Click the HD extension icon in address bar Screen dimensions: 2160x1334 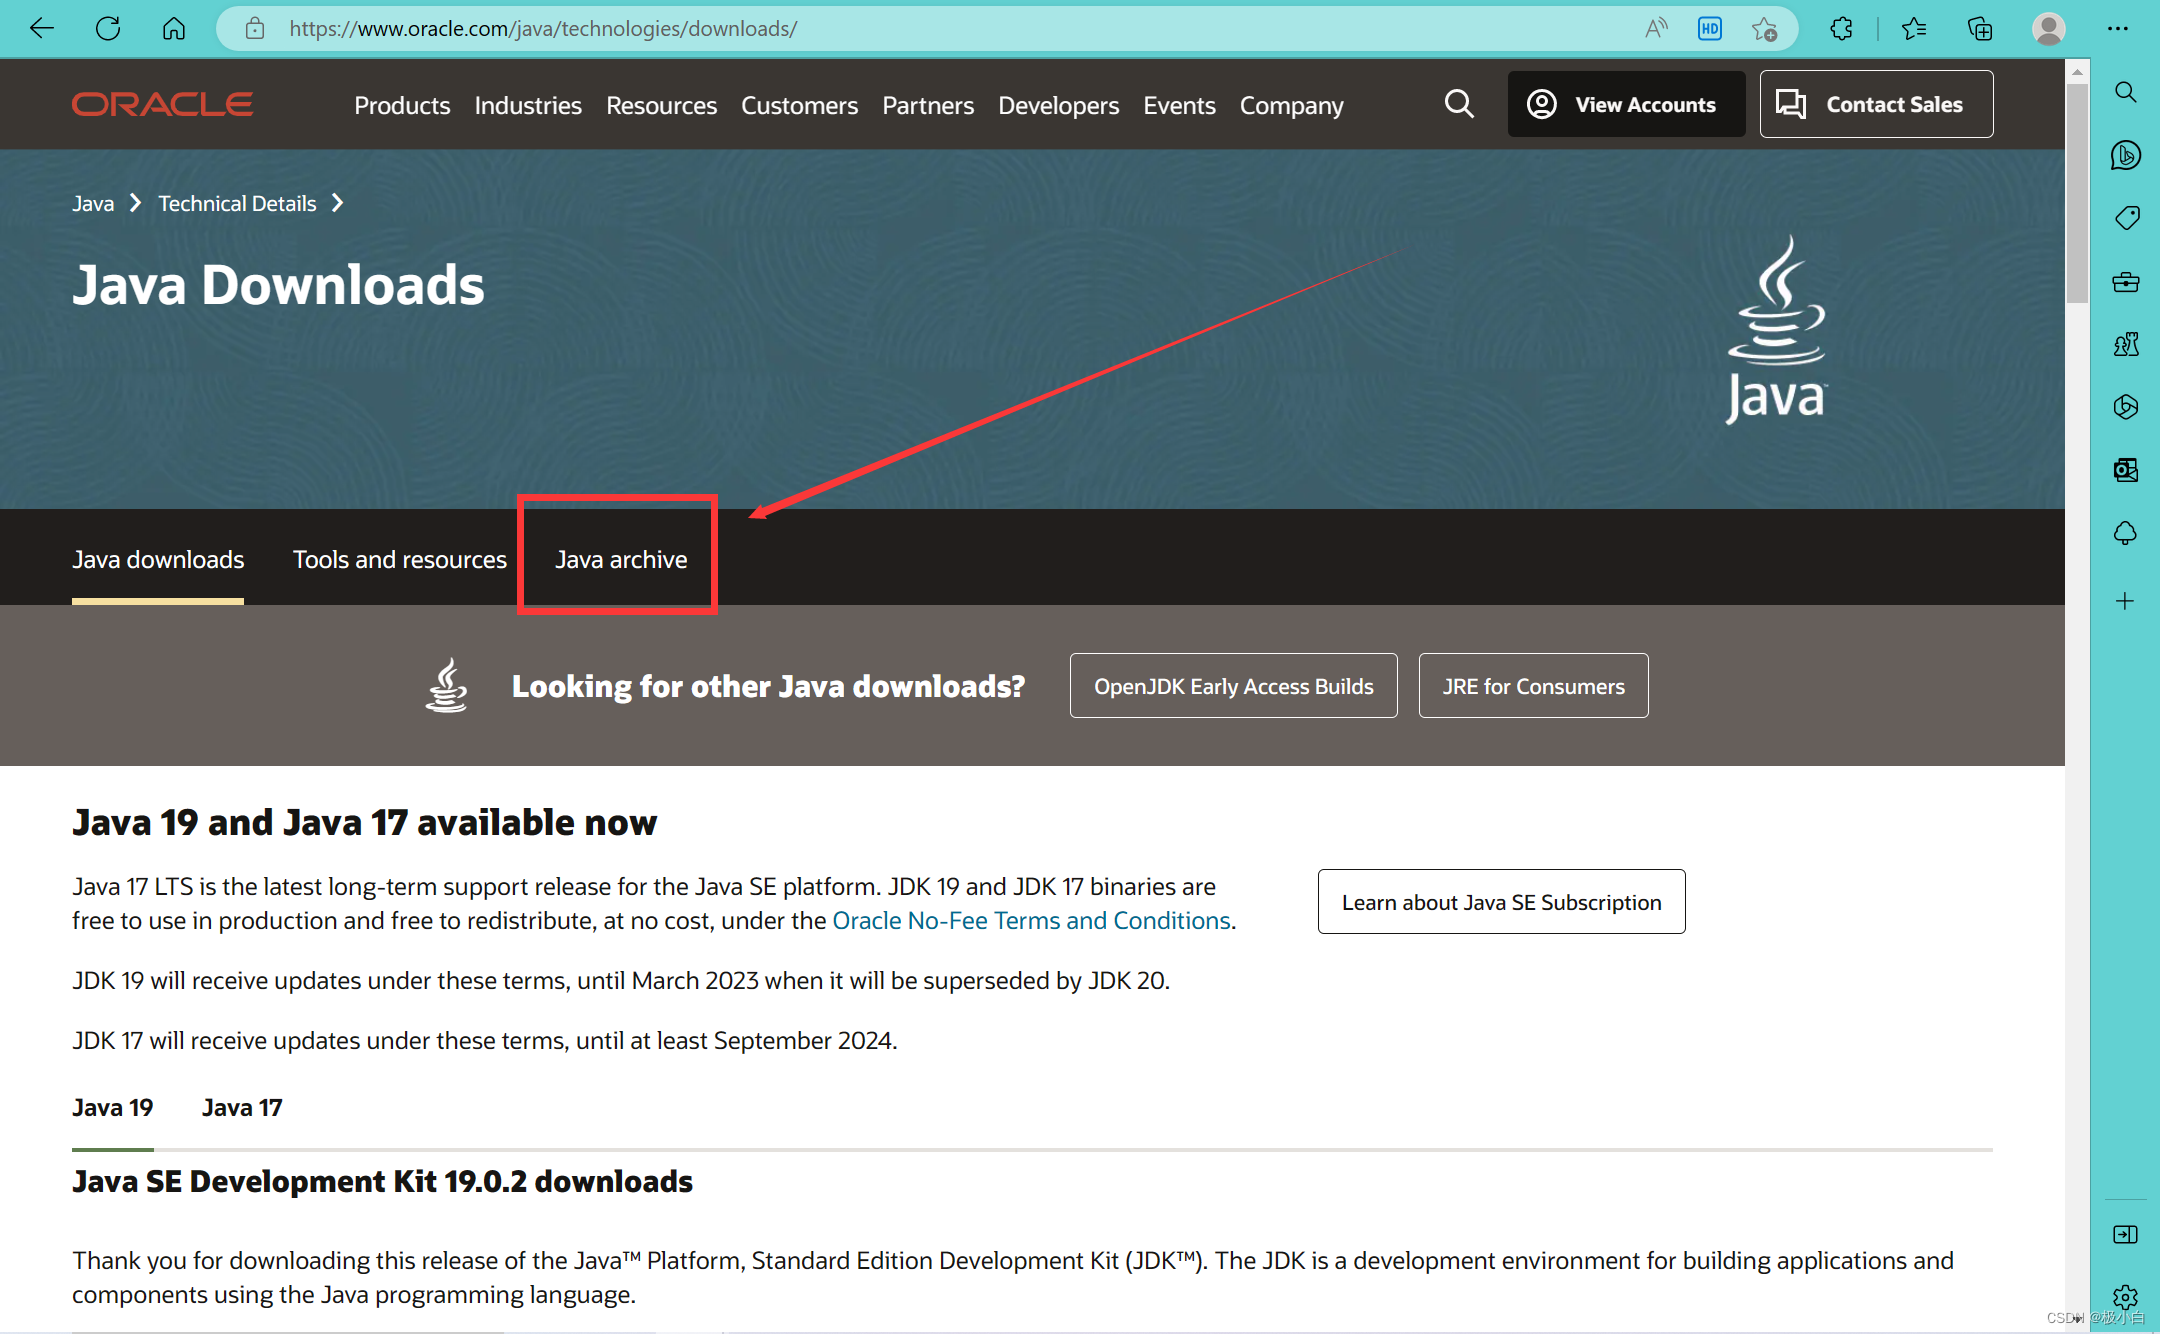(x=1710, y=28)
